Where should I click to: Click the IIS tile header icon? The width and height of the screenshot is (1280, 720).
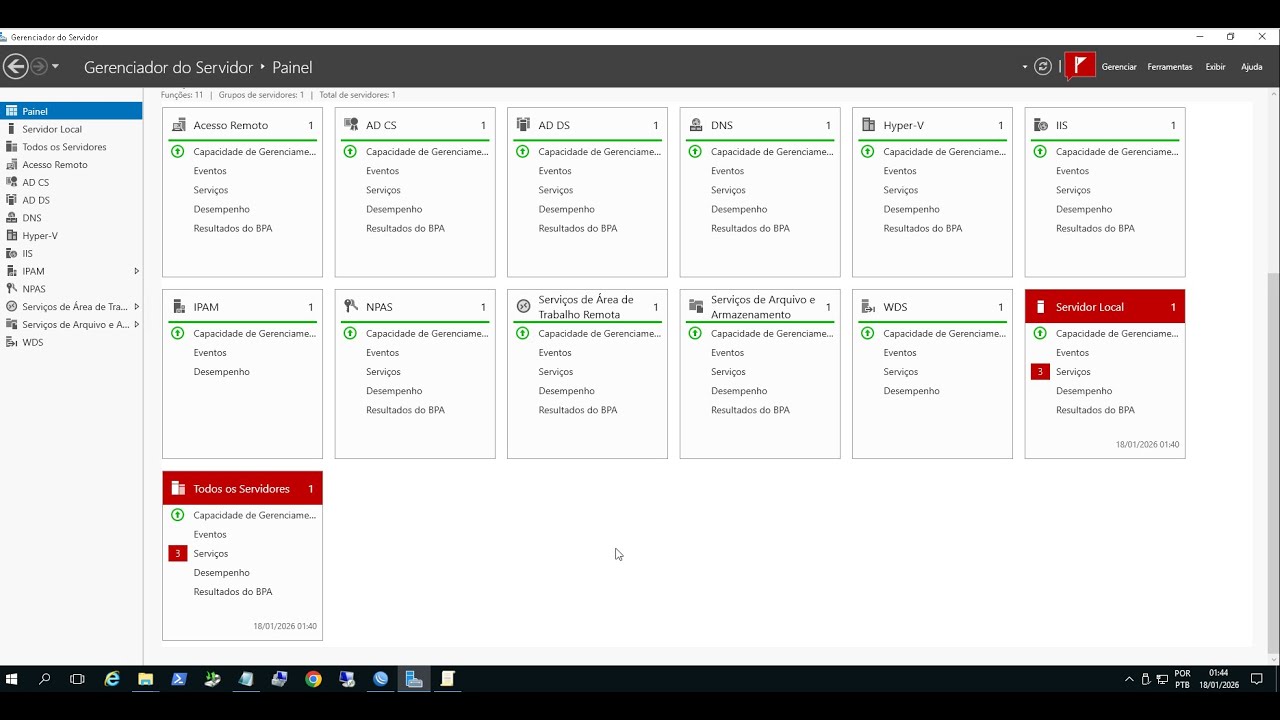[x=1041, y=125]
